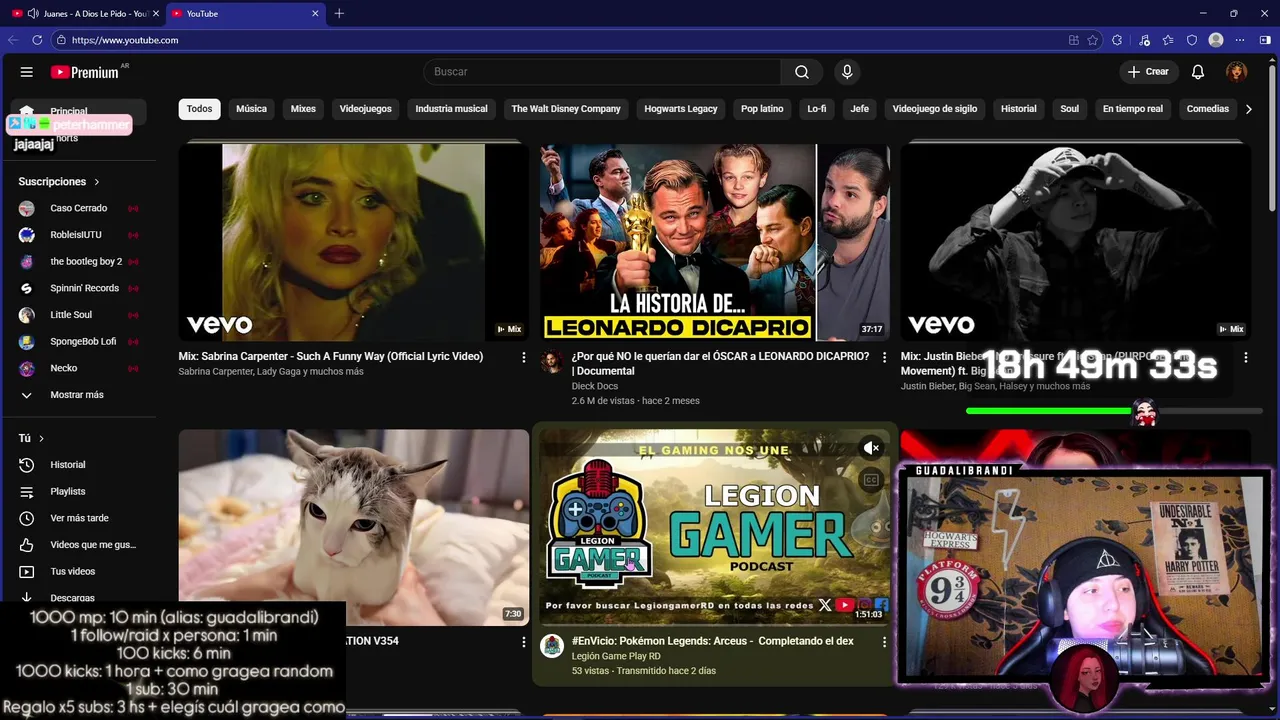Open Little Soul subscription channel
This screenshot has height=720, width=1280.
click(78, 315)
